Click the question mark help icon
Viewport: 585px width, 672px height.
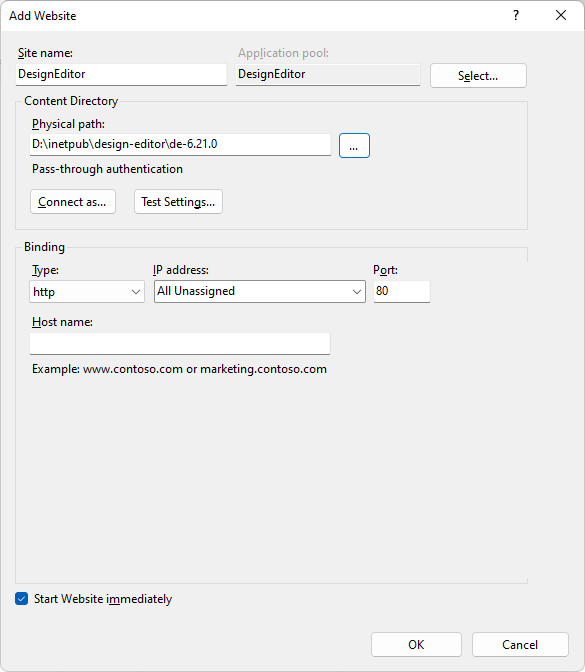tap(516, 16)
